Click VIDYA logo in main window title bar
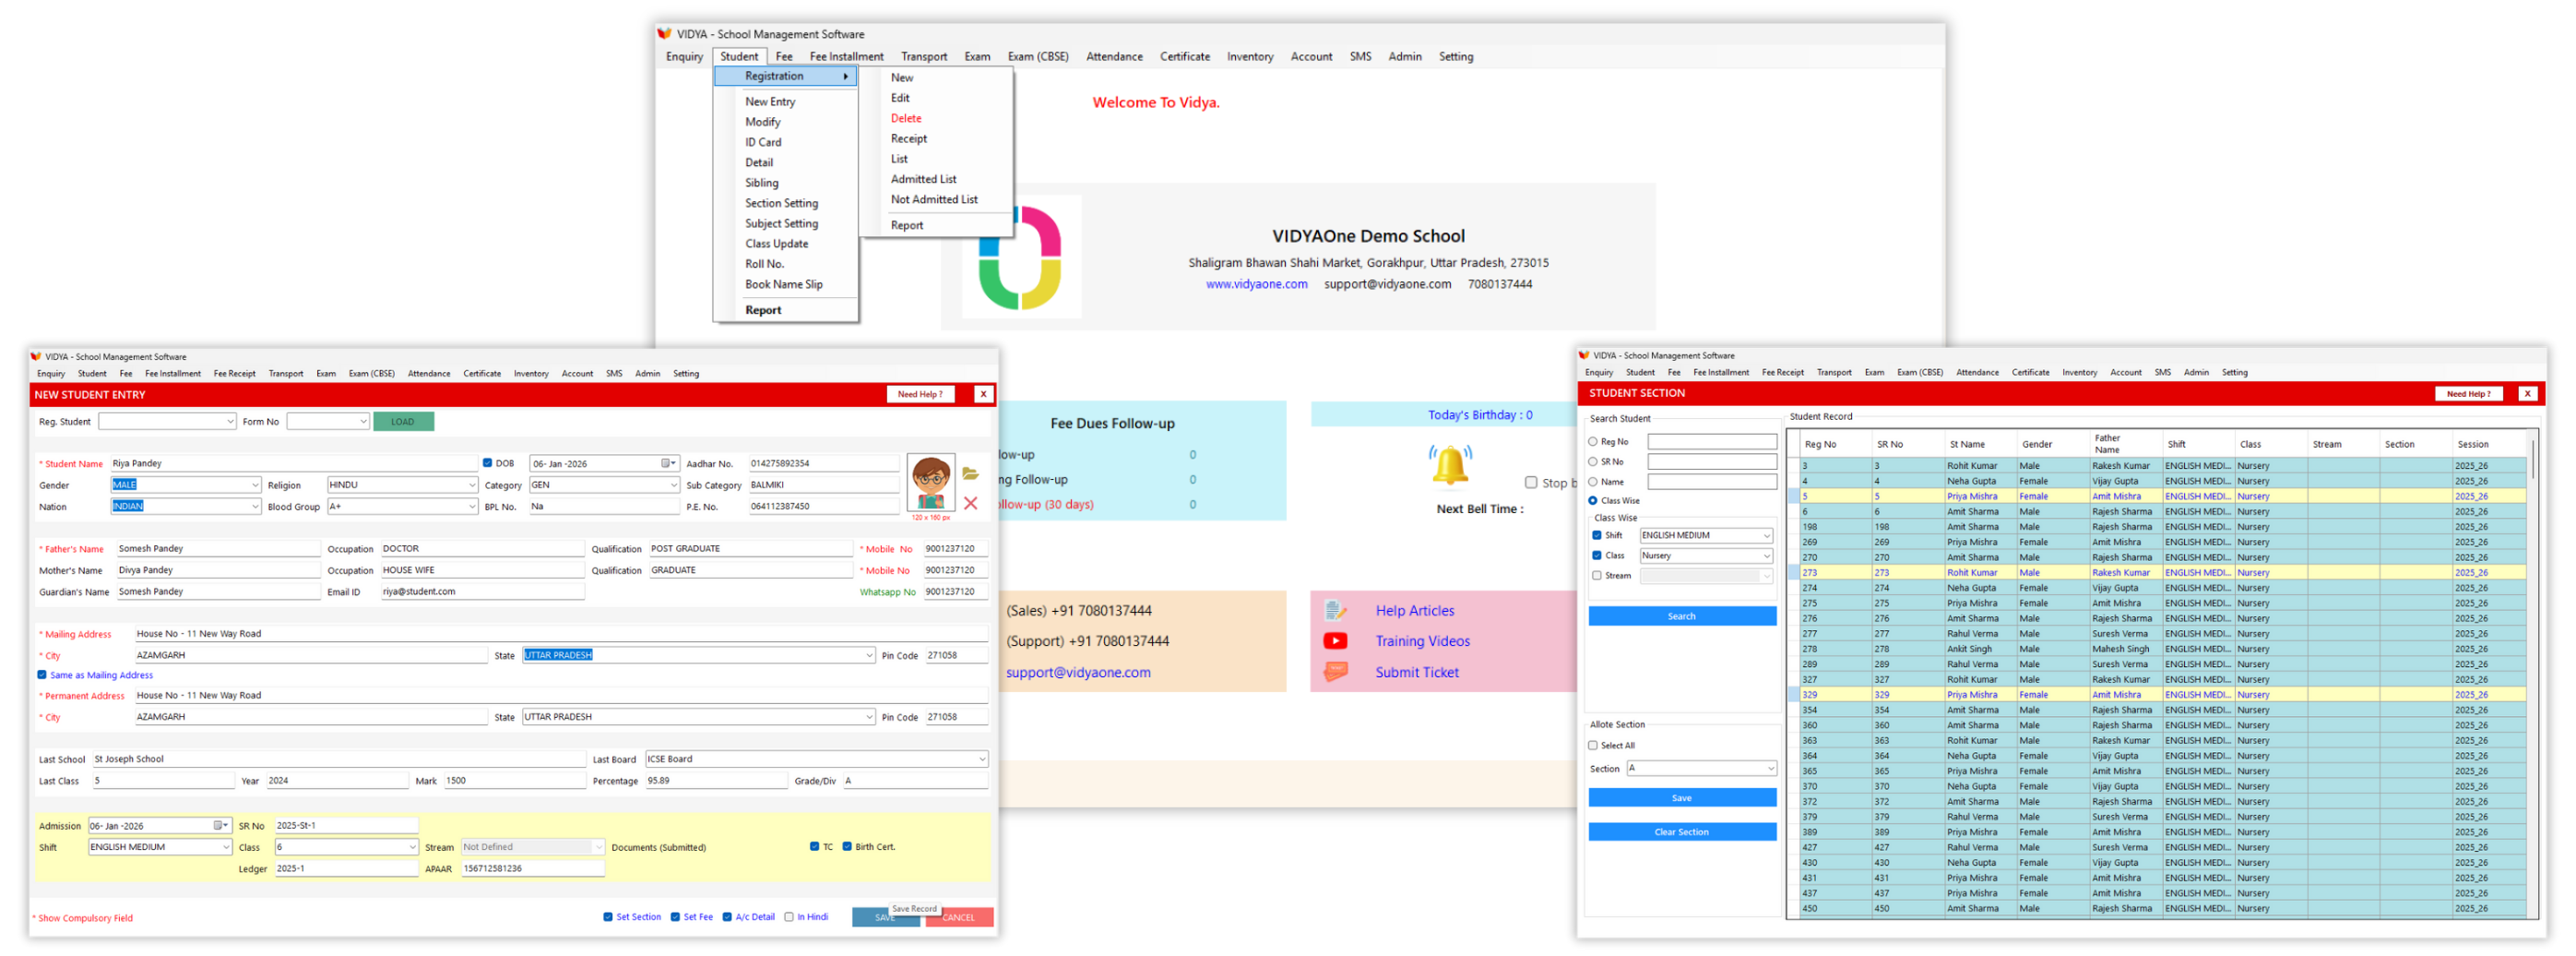The height and width of the screenshot is (956, 2576). pos(664,34)
